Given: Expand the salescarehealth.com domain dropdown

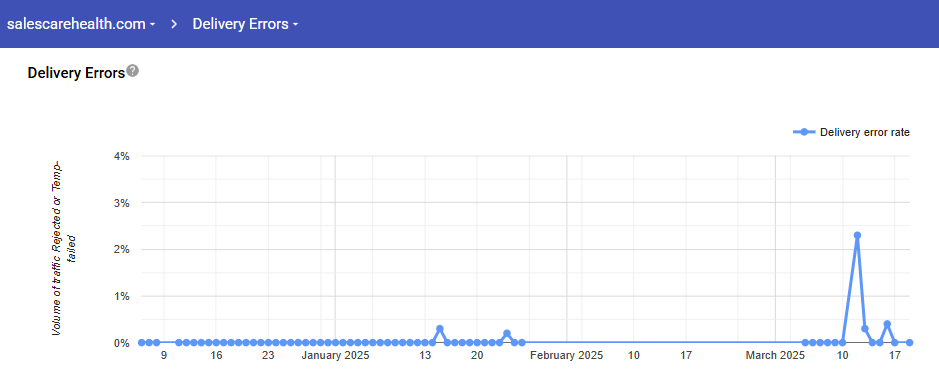Looking at the screenshot, I should pyautogui.click(x=81, y=24).
